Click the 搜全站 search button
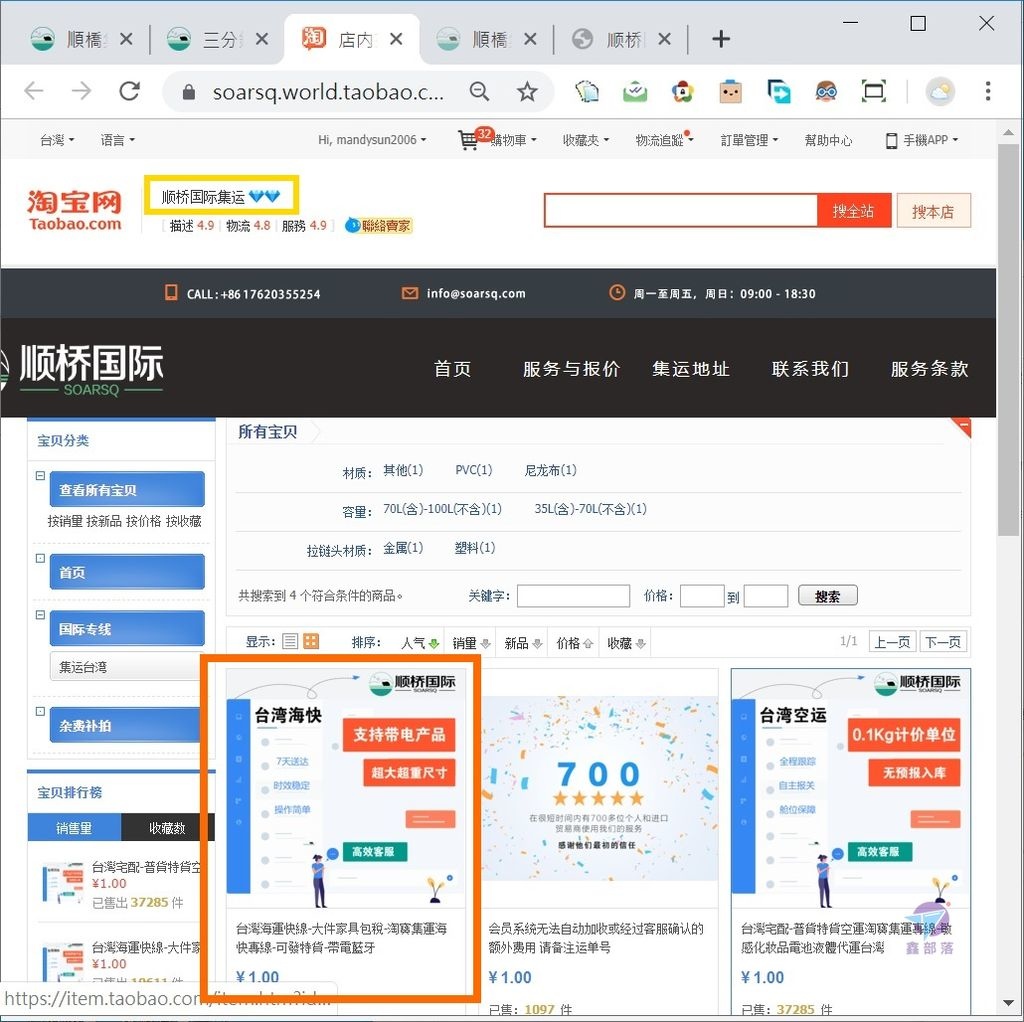Viewport: 1024px width, 1022px height. 854,211
